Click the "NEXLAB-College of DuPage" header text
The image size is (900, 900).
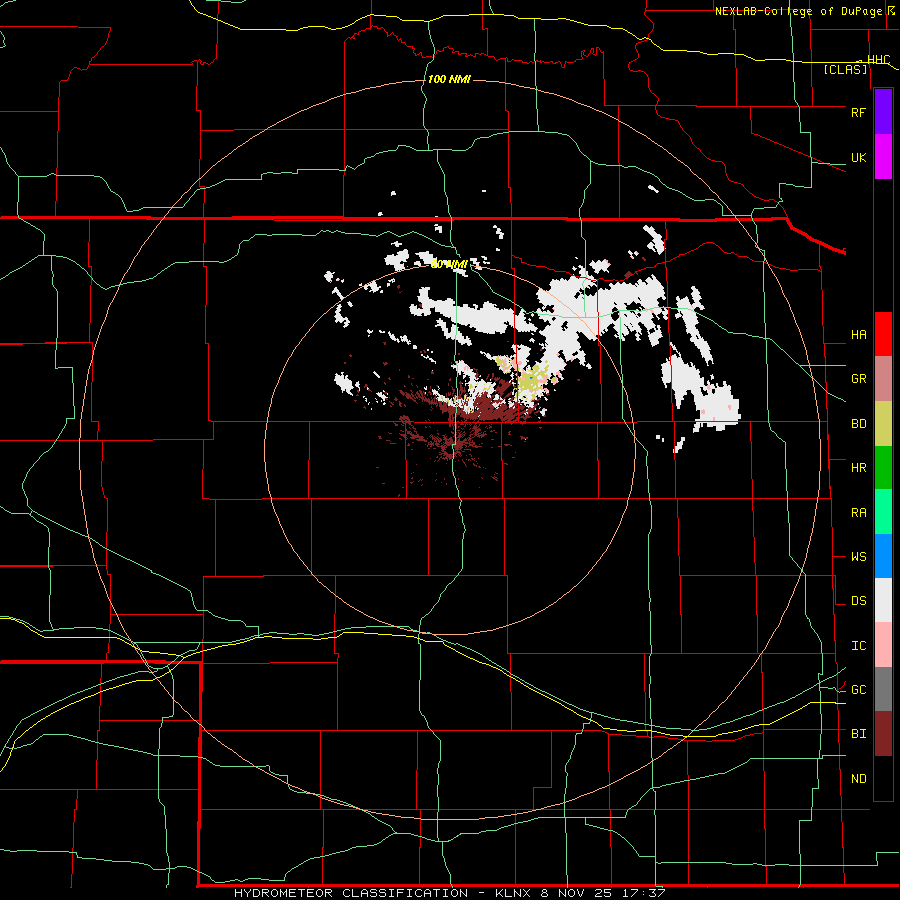pos(799,11)
